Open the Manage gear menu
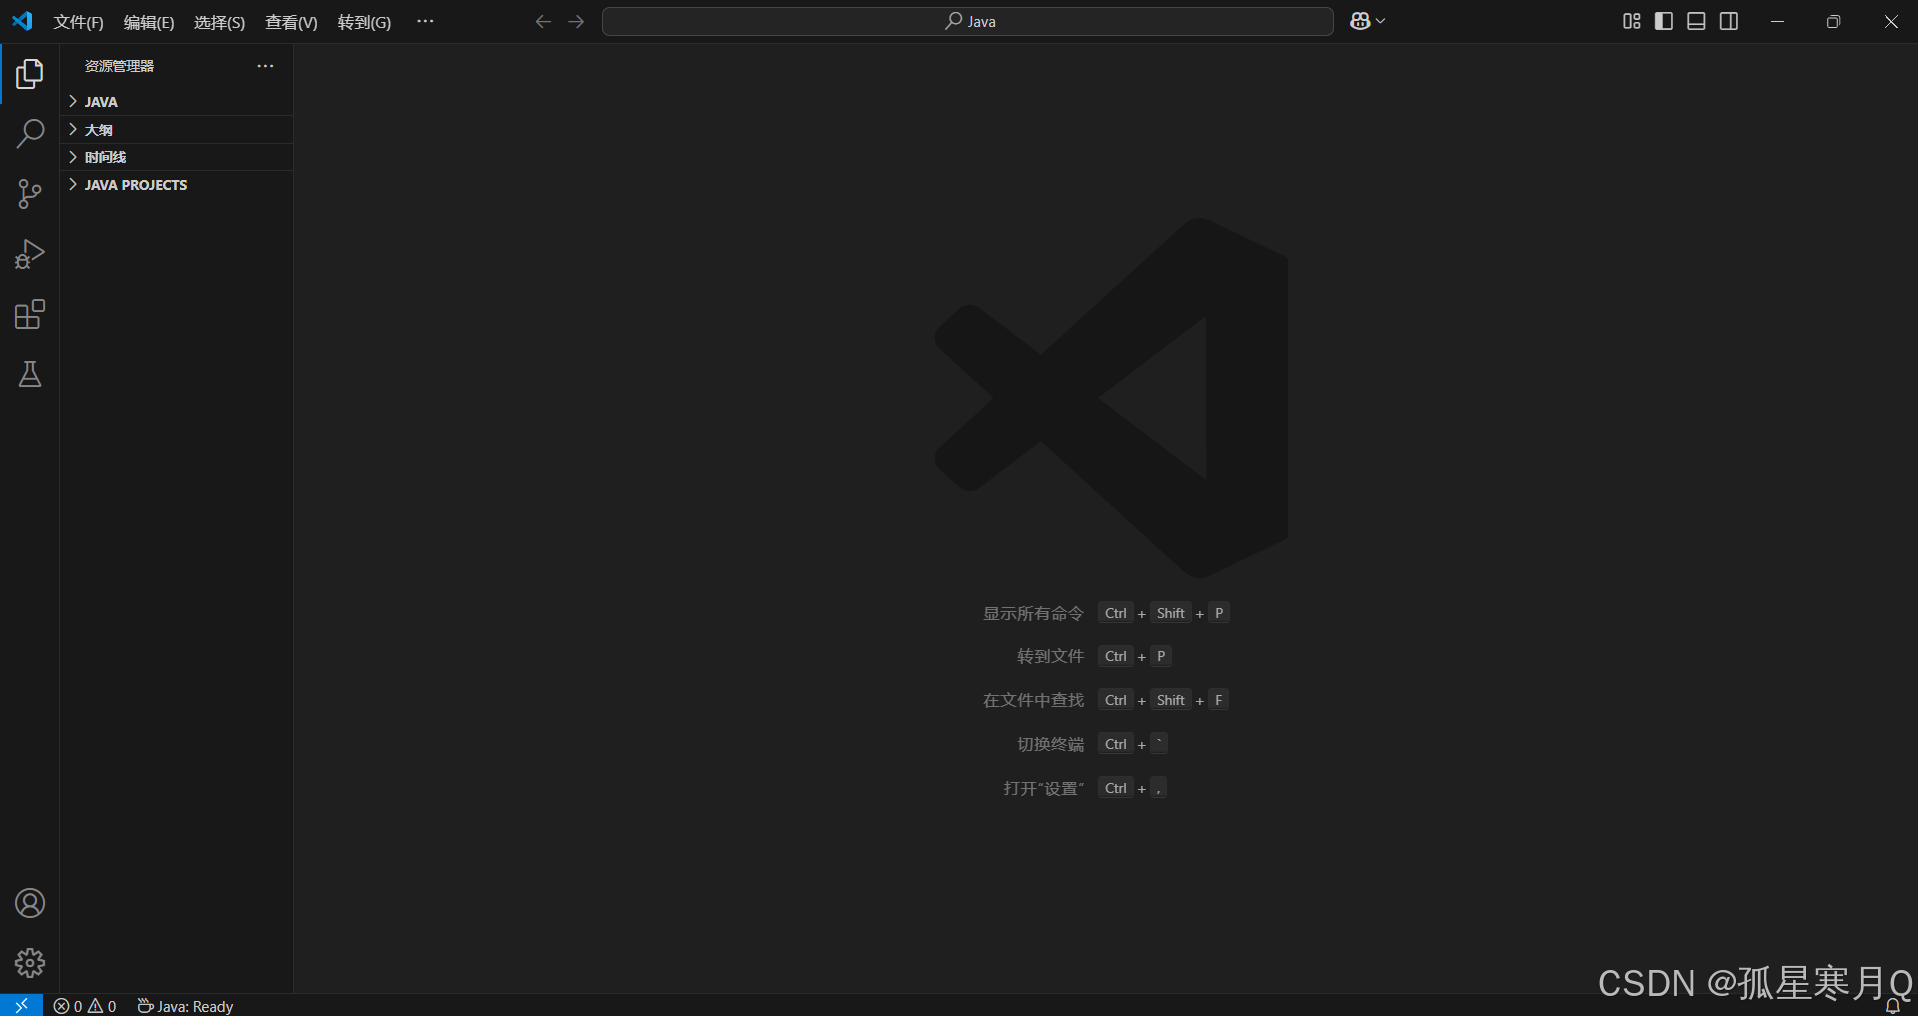Image resolution: width=1918 pixels, height=1016 pixels. click(x=30, y=963)
